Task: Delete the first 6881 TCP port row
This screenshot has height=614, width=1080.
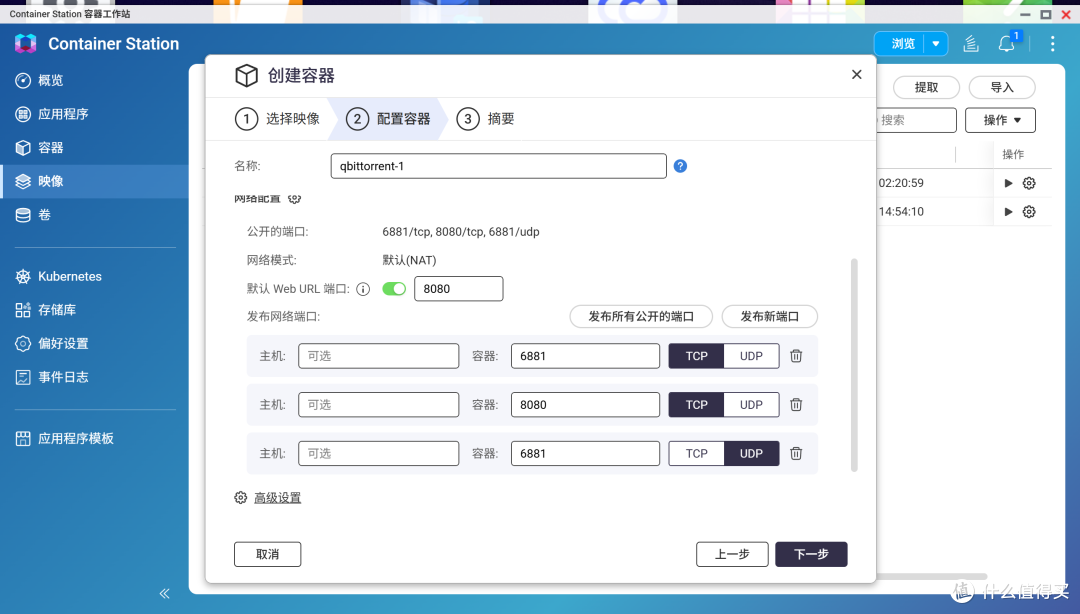Action: click(796, 356)
